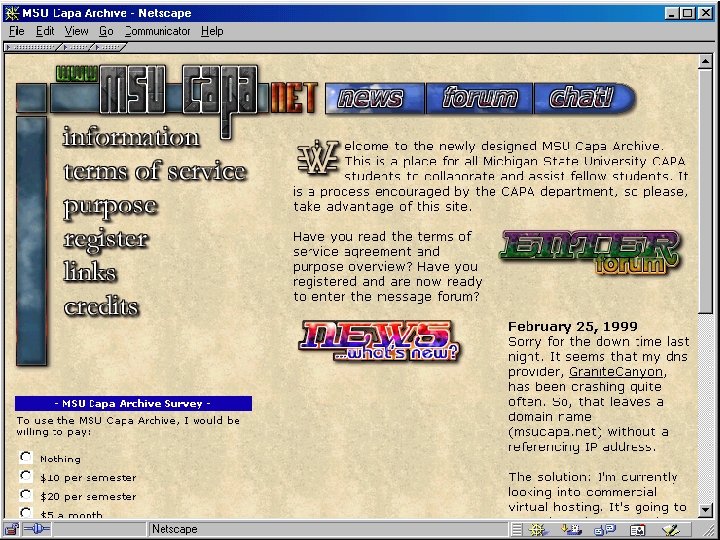Expand the rightmost collapsed toolbar tab

coord(109,47)
